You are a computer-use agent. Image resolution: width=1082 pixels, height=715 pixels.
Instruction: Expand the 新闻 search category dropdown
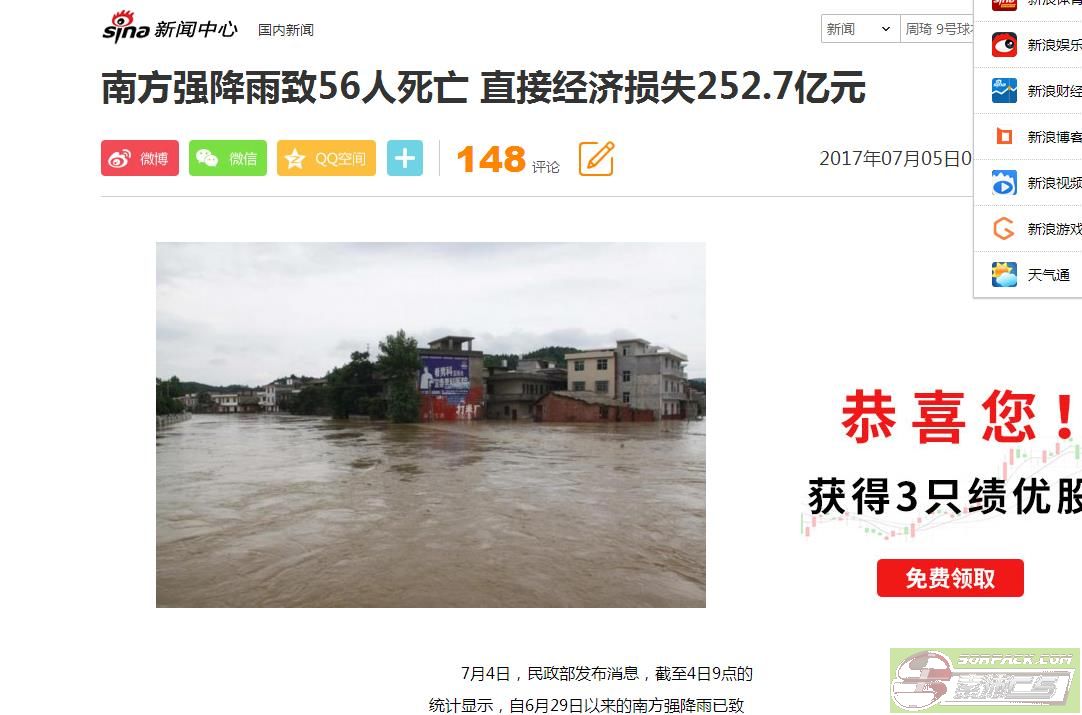pyautogui.click(x=860, y=29)
